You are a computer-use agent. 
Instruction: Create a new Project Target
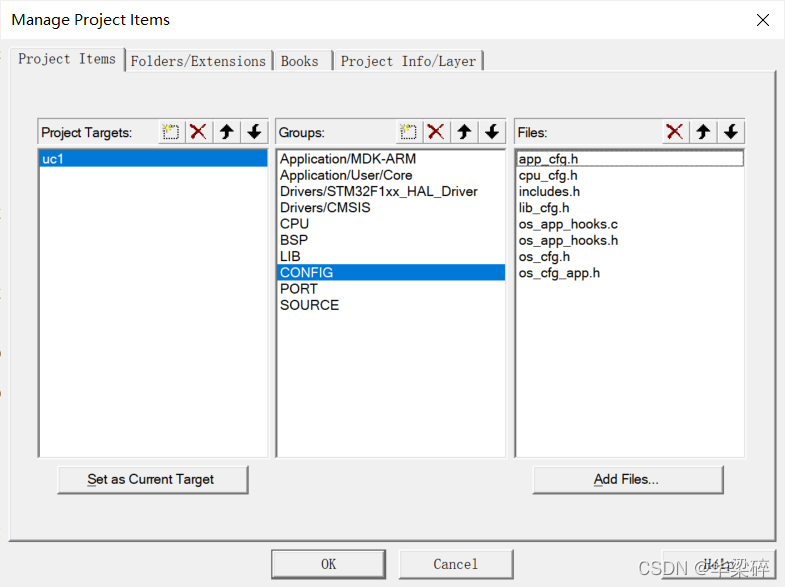tap(171, 132)
